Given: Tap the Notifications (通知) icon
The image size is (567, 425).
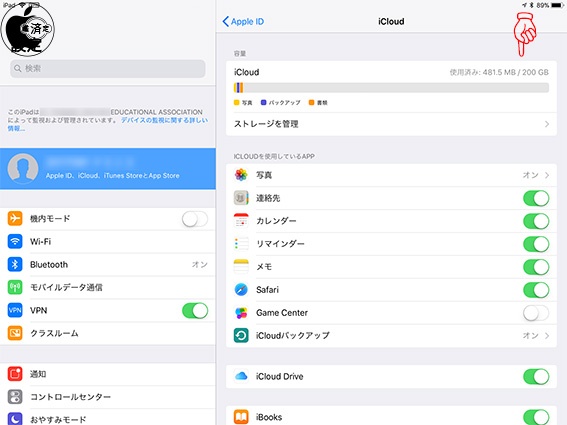Looking at the screenshot, I should pyautogui.click(x=15, y=374).
